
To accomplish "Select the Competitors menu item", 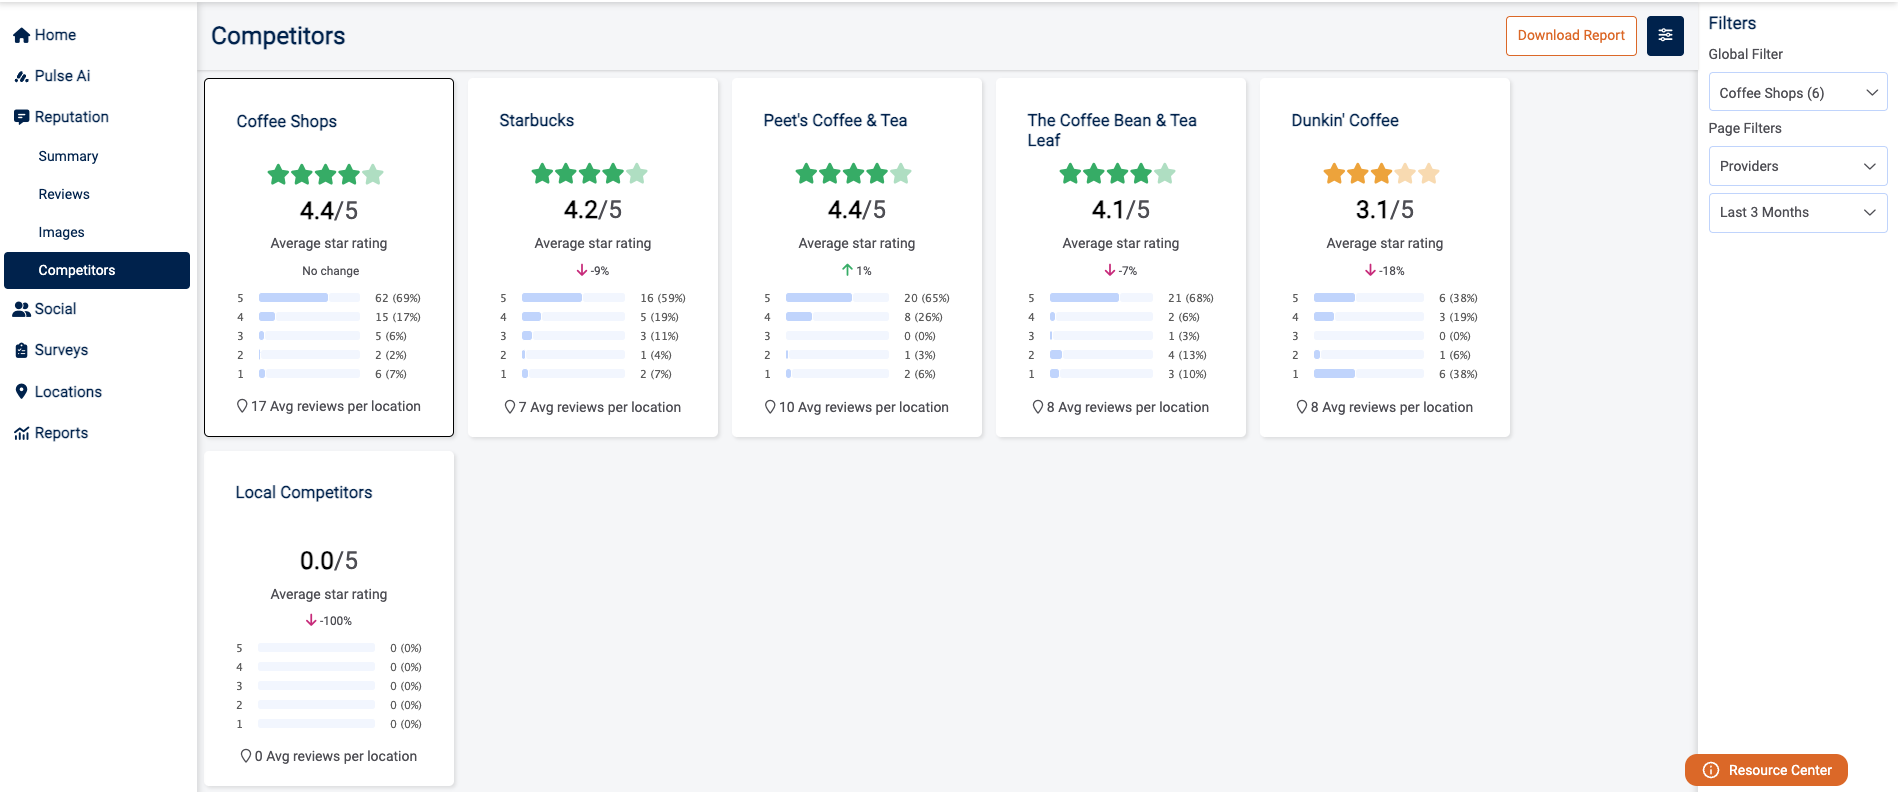I will pos(97,270).
